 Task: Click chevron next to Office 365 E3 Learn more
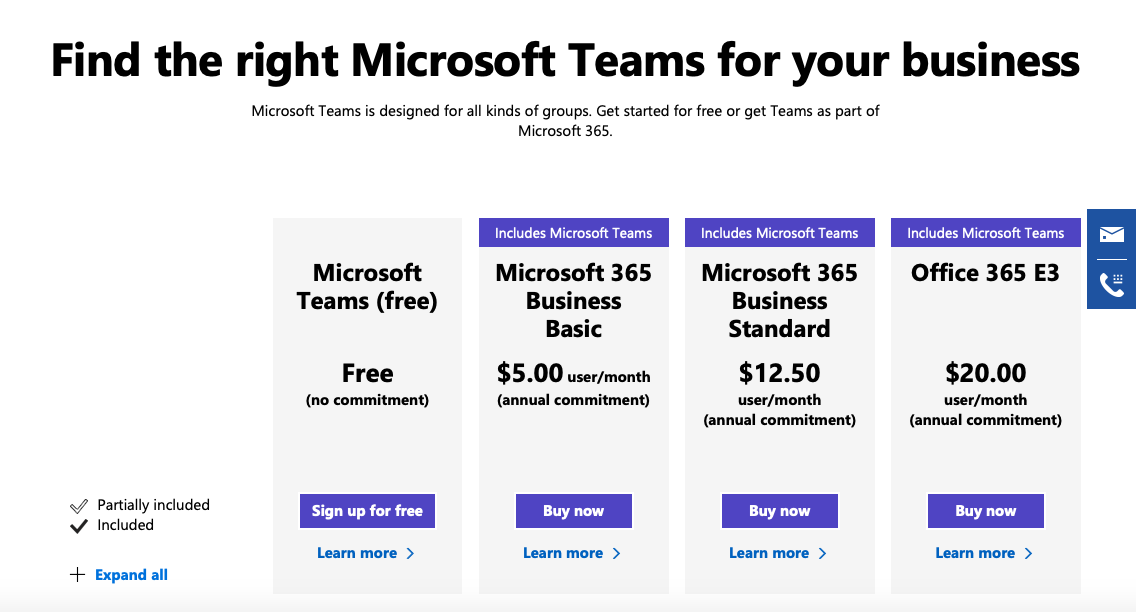pyautogui.click(x=1028, y=553)
